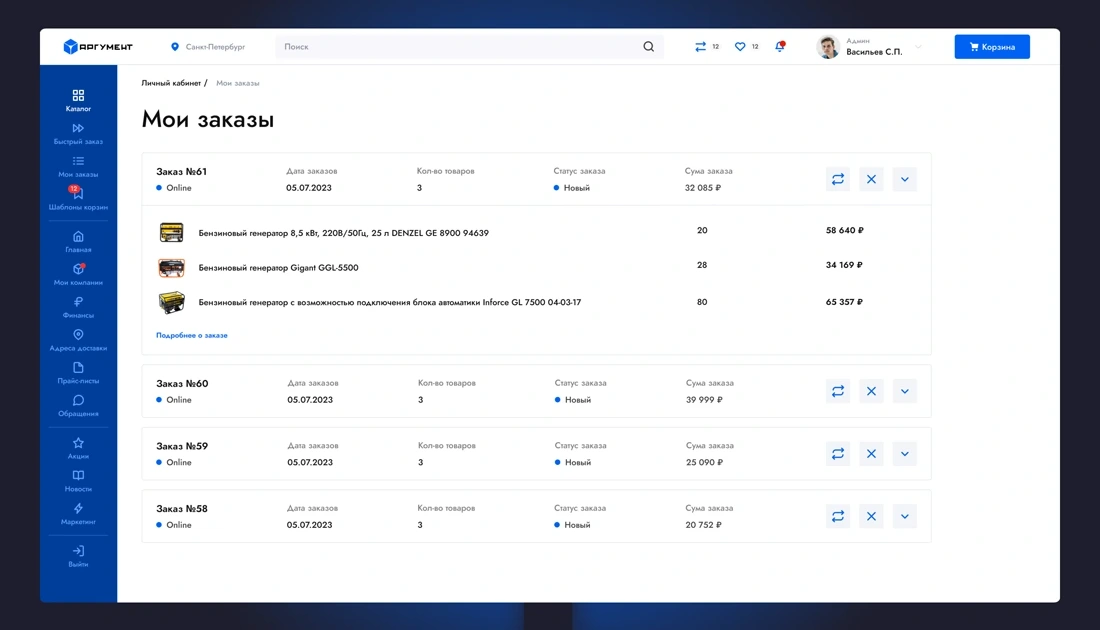The image size is (1100, 630).
Task: Open DENZEL GE 8900 generator thumbnail
Action: coord(171,232)
